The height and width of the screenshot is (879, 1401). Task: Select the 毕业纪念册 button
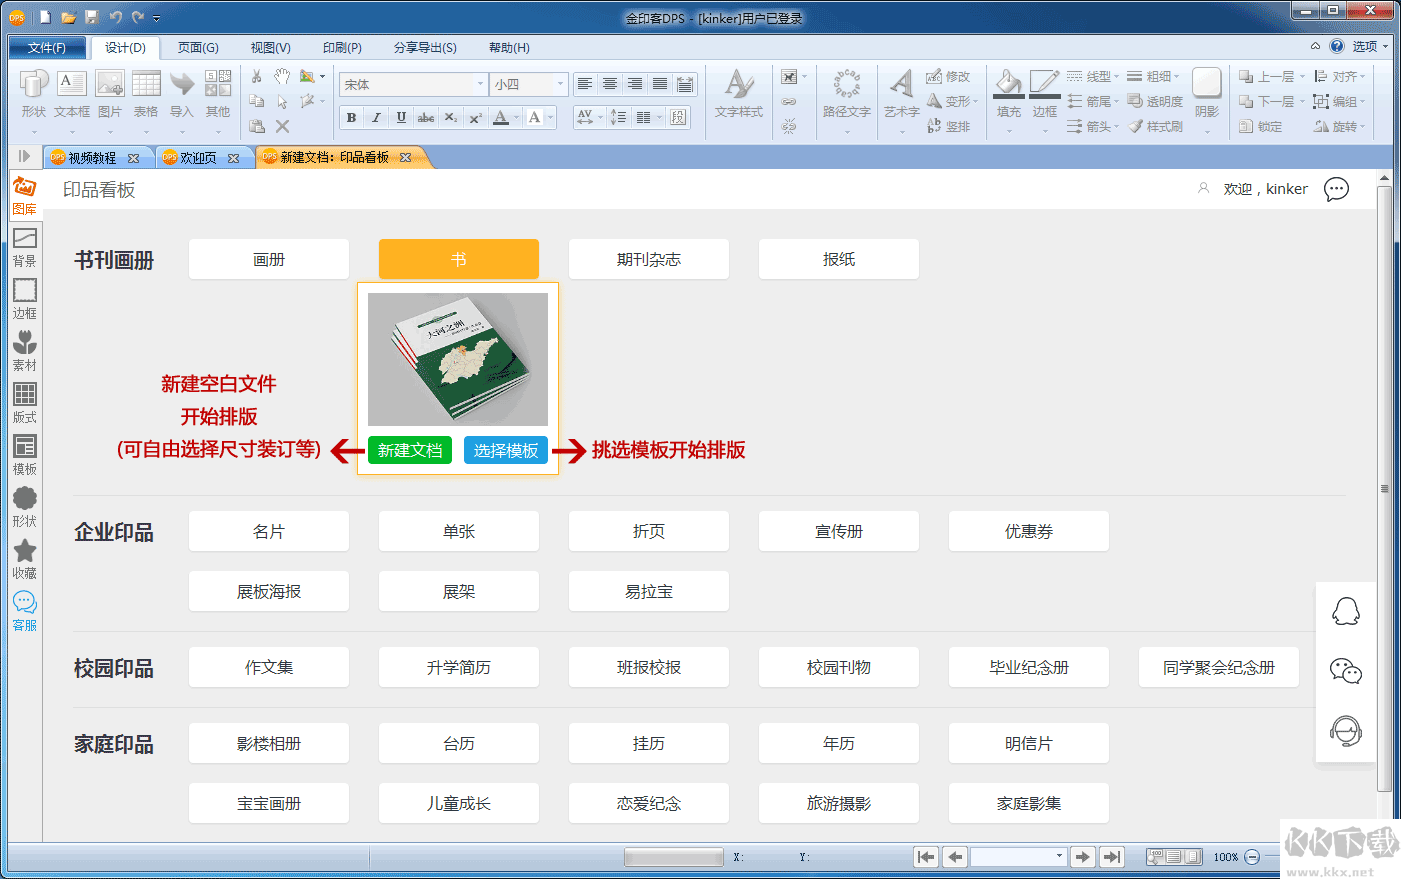(1029, 667)
